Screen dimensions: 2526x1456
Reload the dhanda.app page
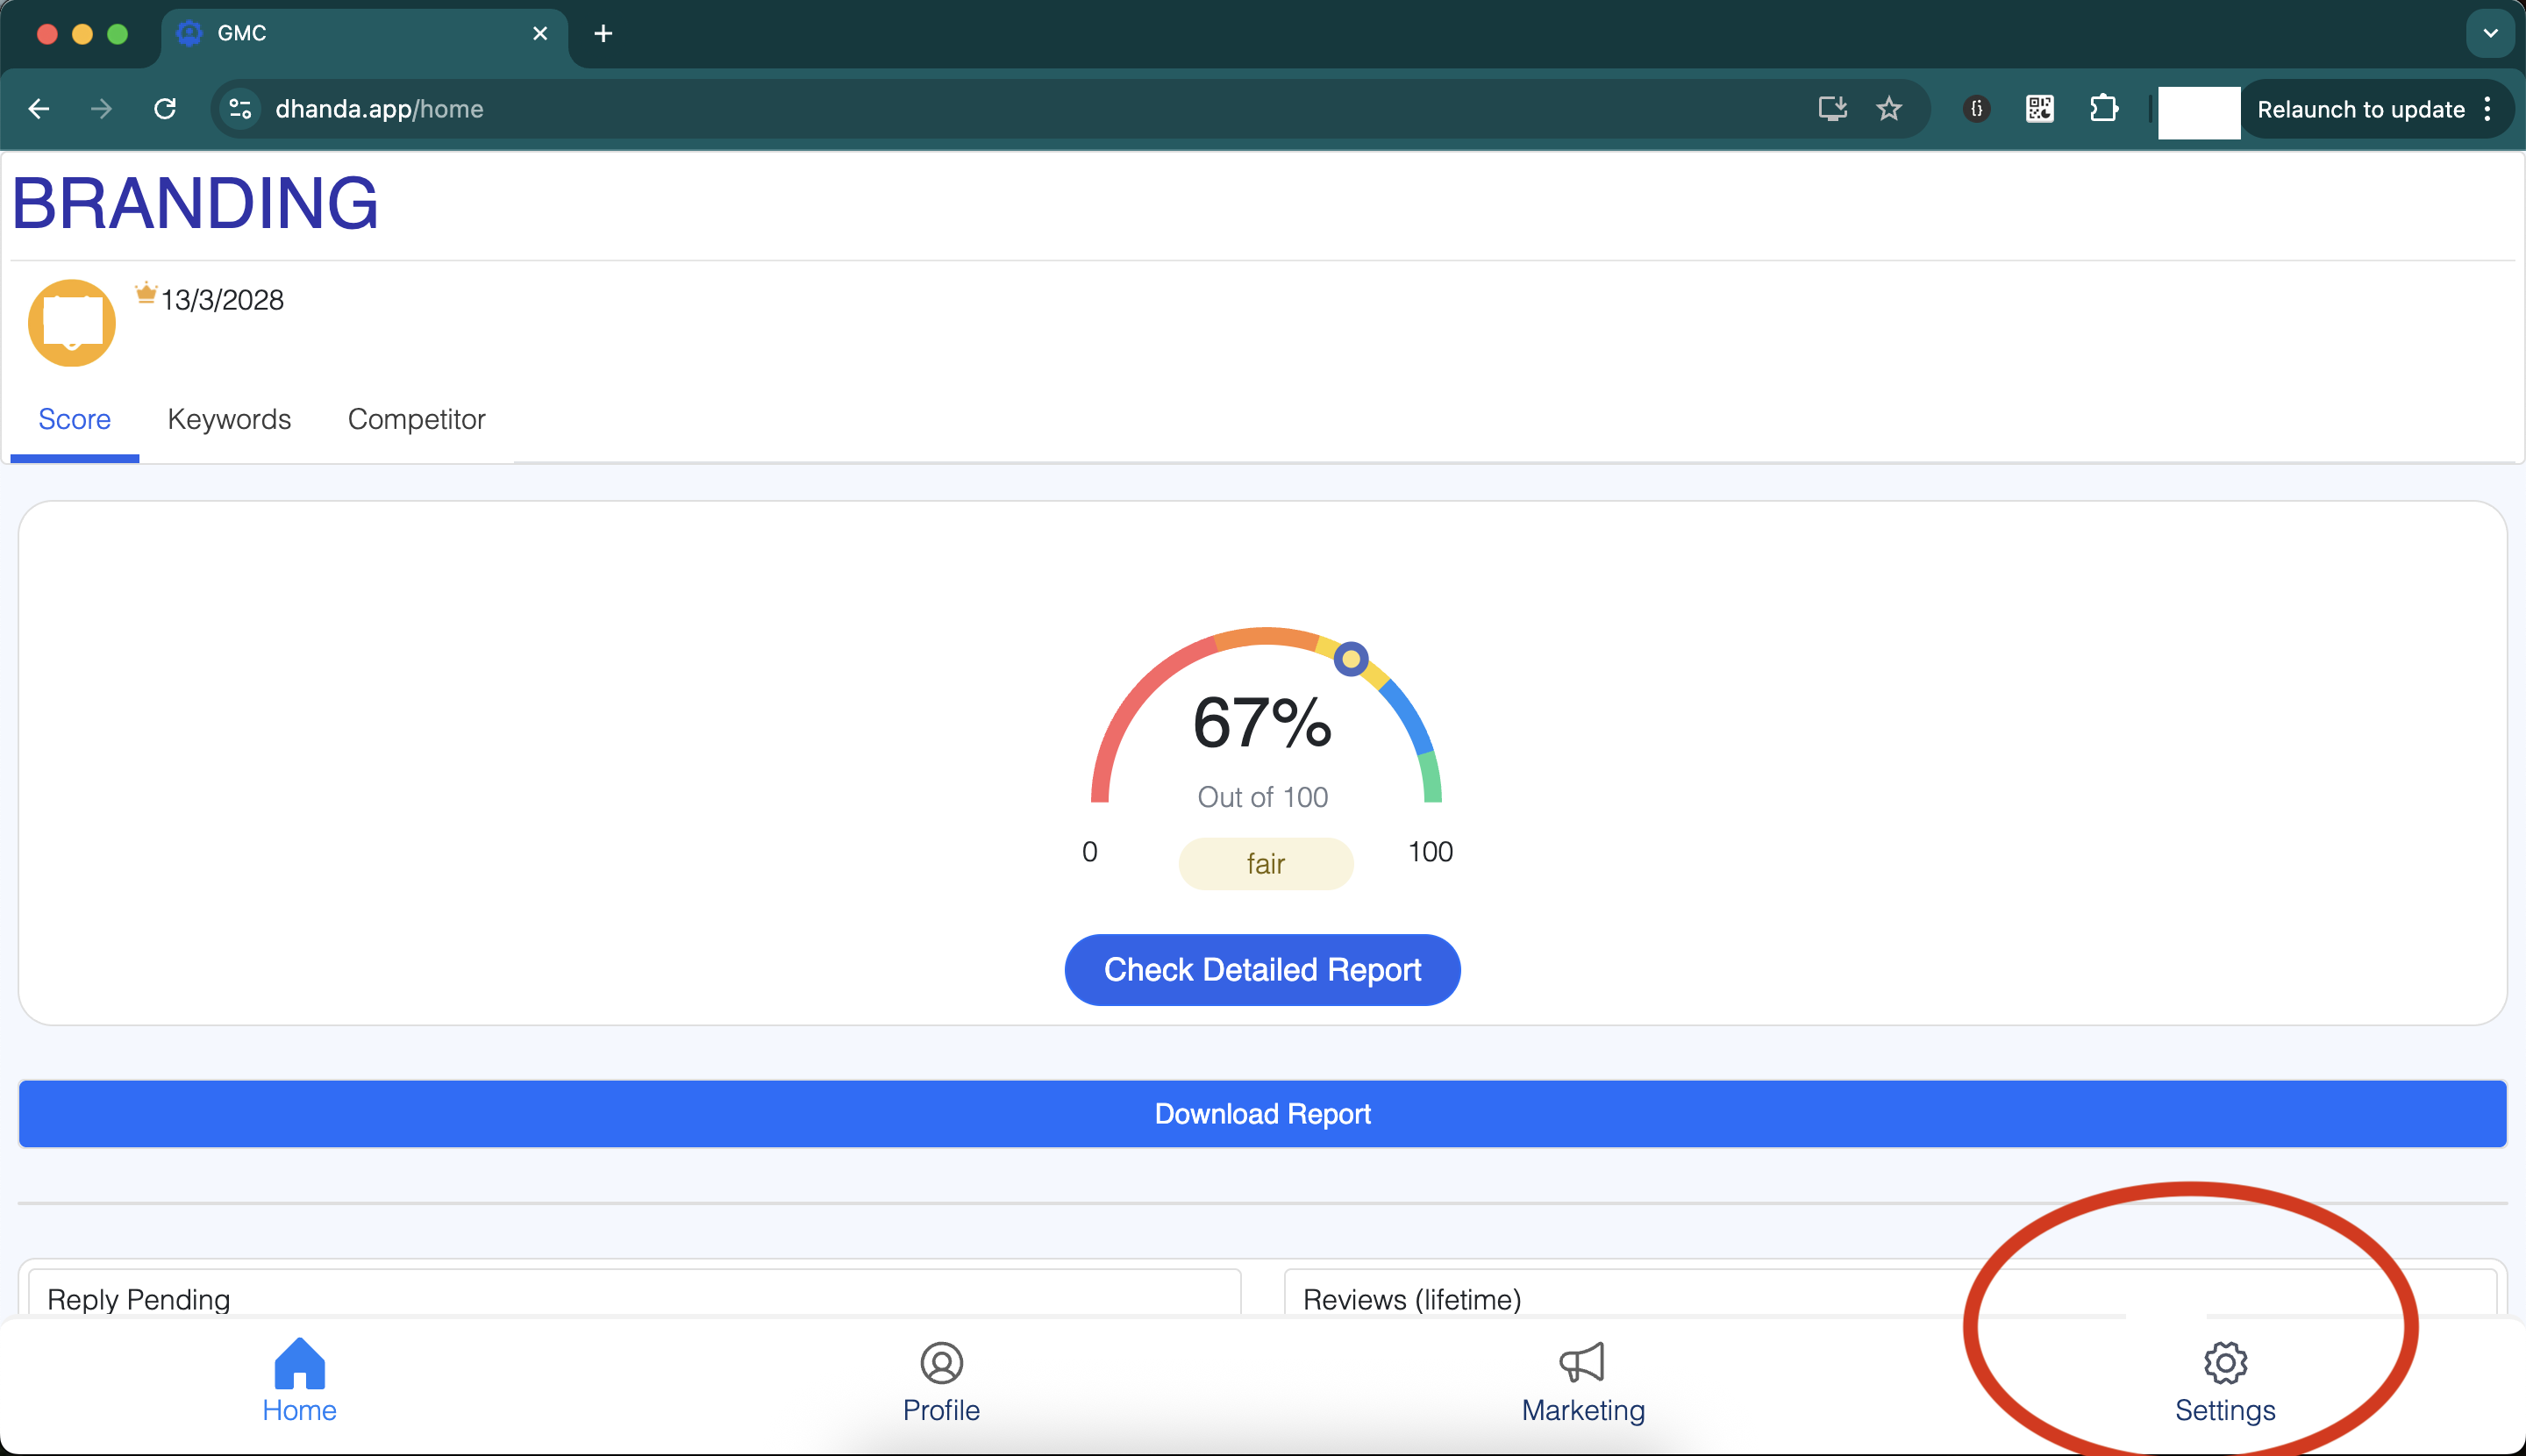(x=165, y=109)
